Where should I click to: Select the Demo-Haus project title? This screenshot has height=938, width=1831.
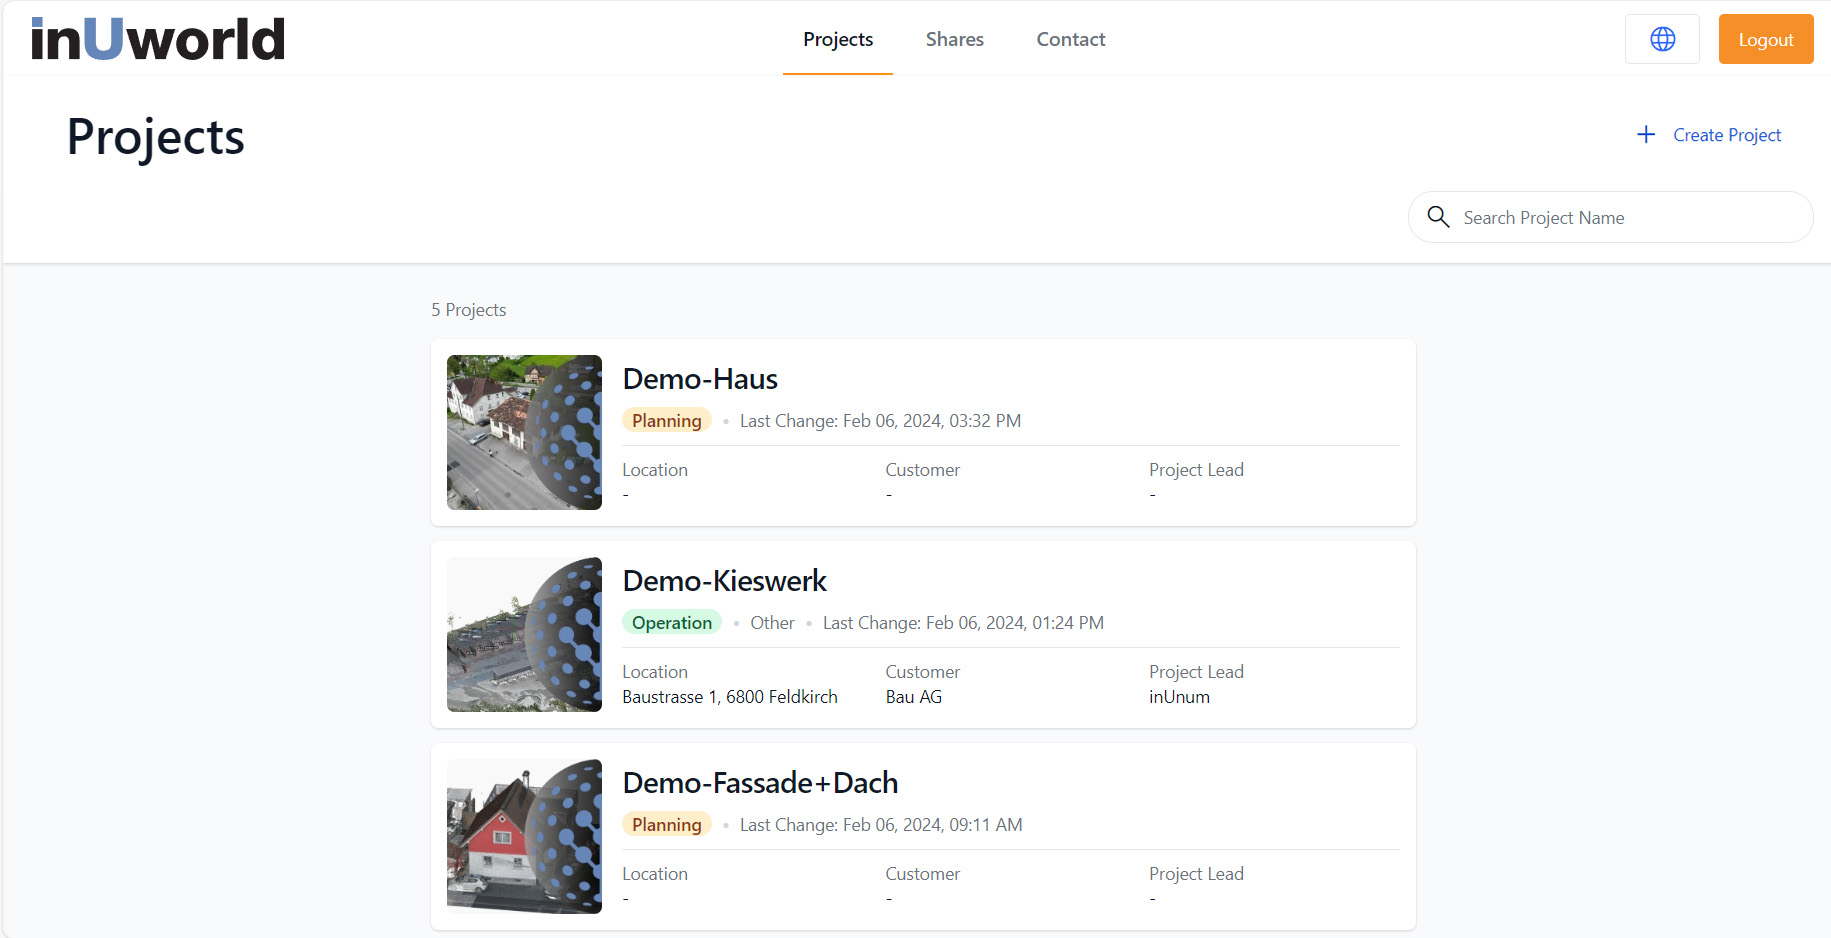(700, 379)
